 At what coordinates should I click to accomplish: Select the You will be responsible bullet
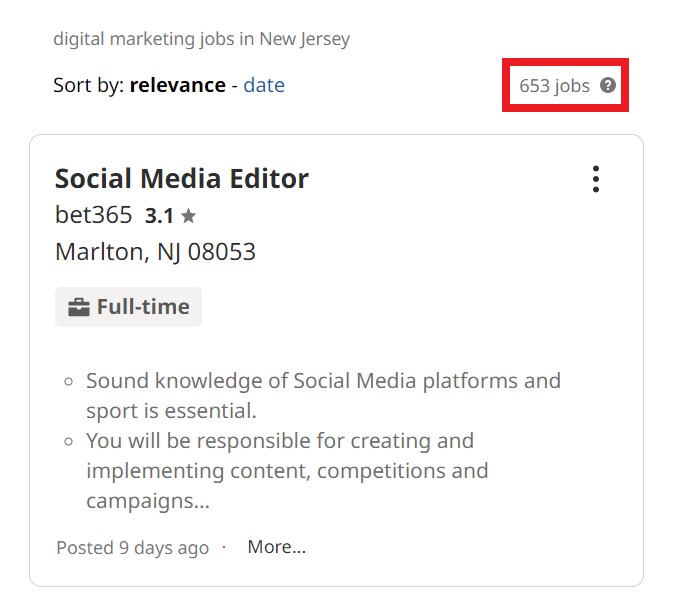pos(287,471)
